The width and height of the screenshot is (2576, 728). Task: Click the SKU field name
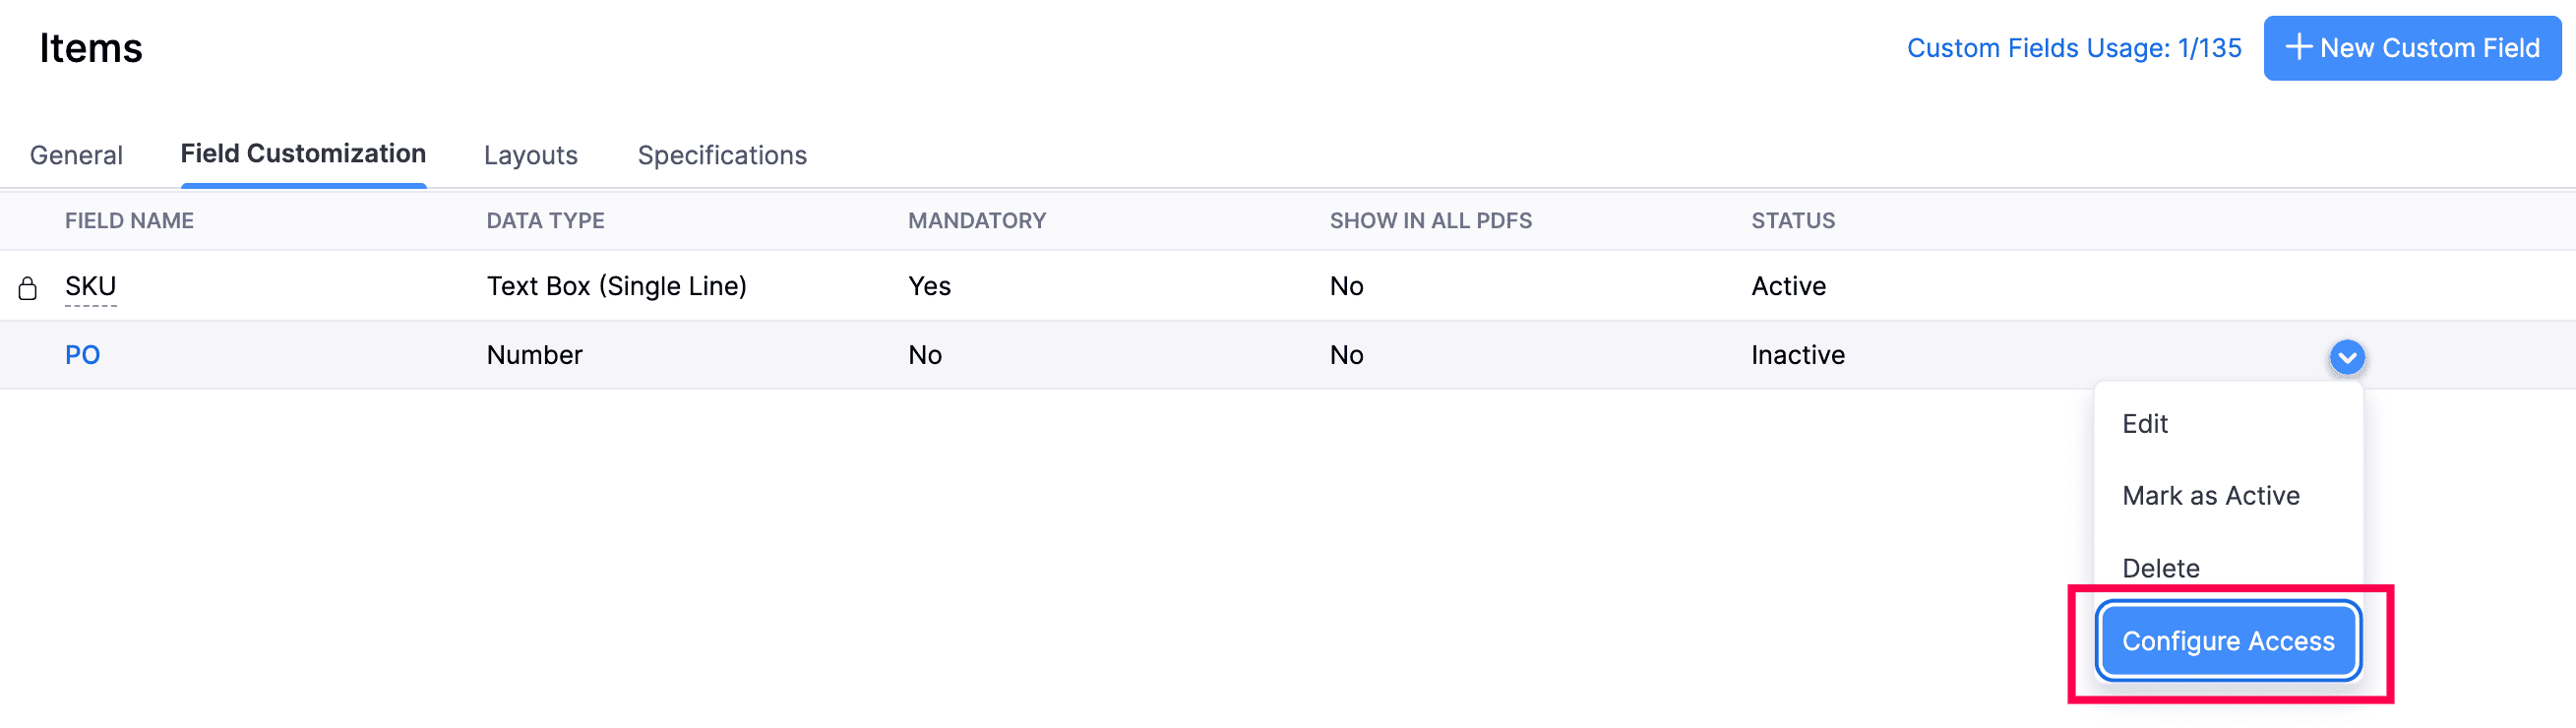pyautogui.click(x=90, y=286)
